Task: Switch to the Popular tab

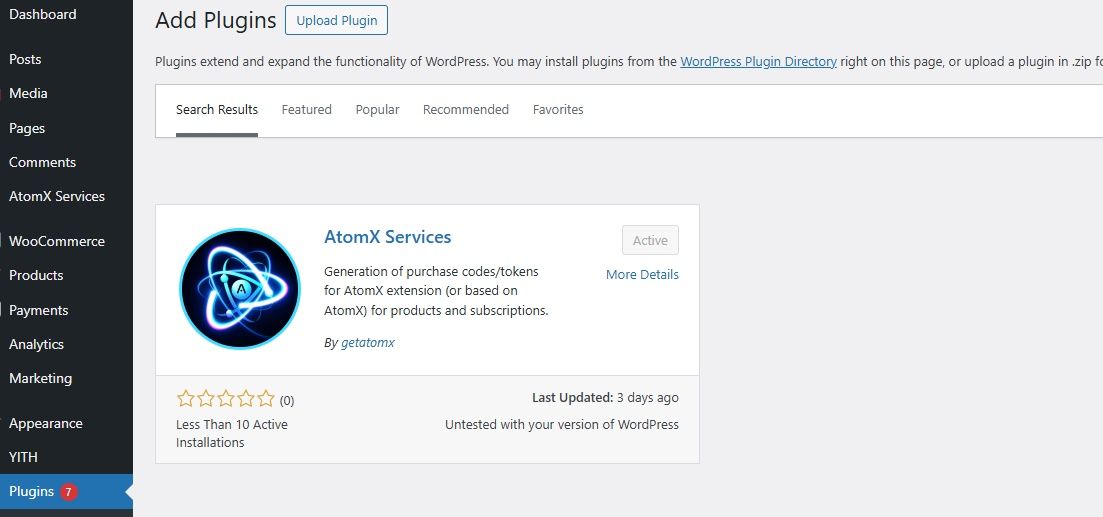Action: pyautogui.click(x=377, y=110)
